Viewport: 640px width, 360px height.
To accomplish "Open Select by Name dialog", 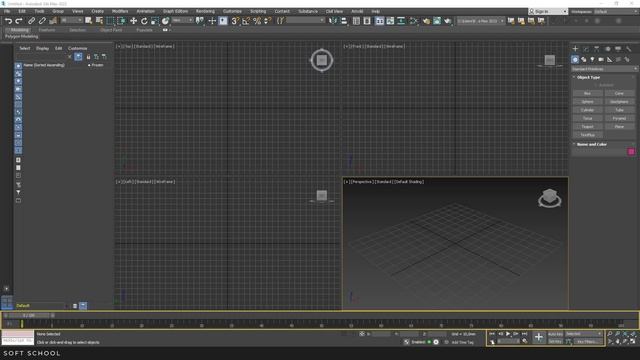I will (99, 21).
